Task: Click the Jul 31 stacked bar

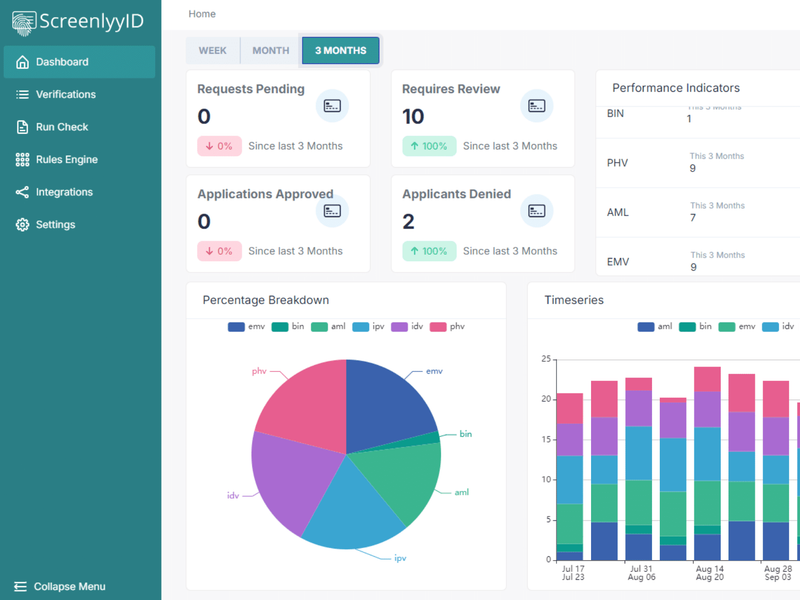Action: coord(639,470)
